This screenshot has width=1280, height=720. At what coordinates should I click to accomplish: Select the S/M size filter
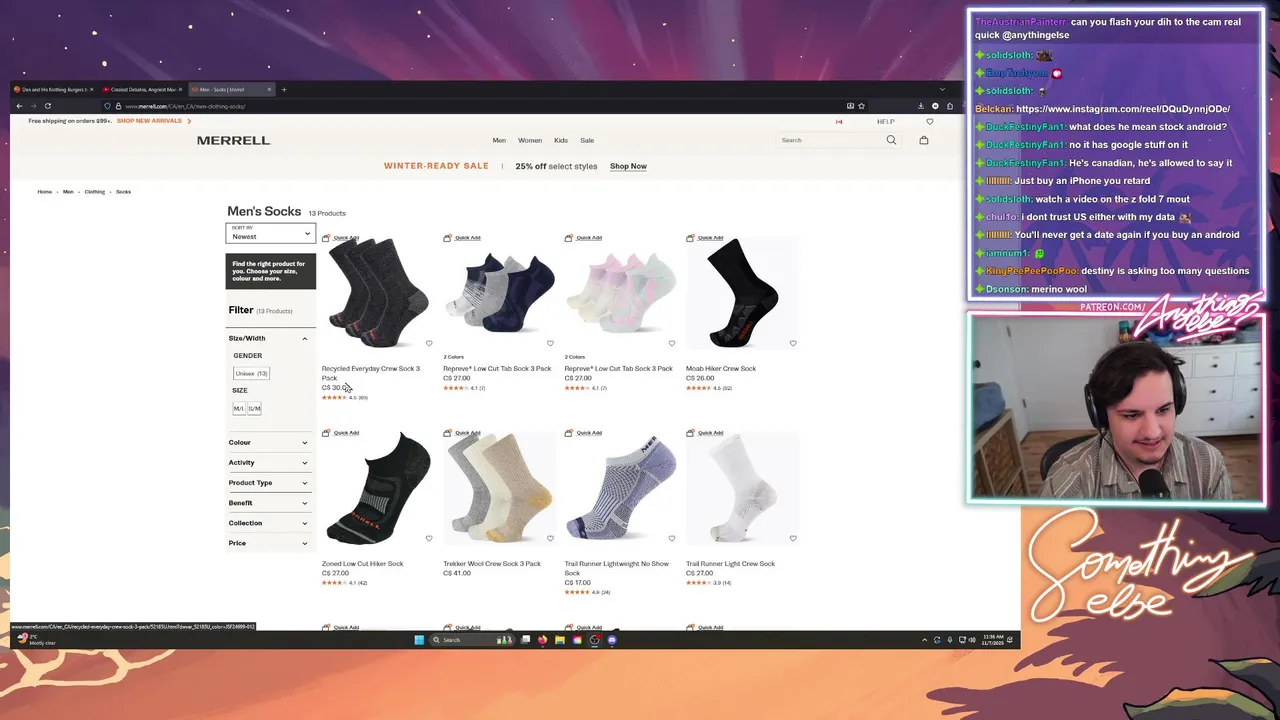(254, 408)
